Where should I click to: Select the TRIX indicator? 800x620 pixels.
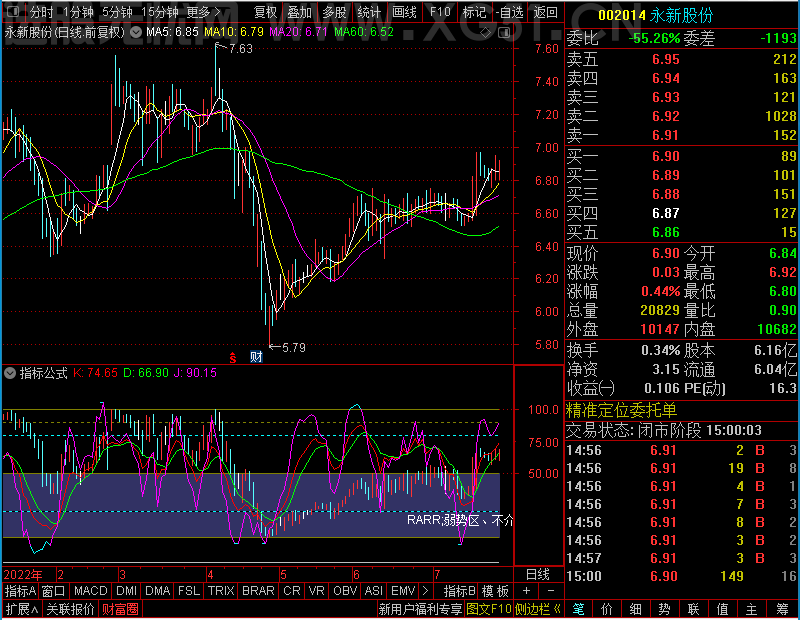point(221,591)
